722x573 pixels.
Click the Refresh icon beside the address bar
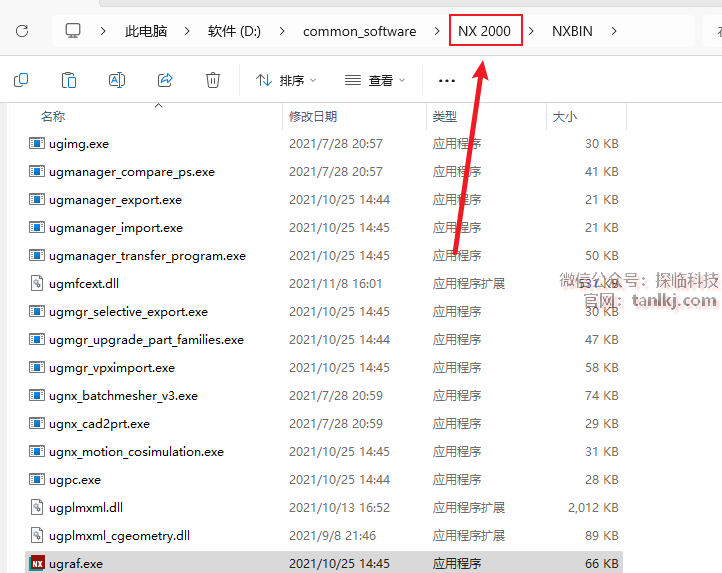pyautogui.click(x=21, y=31)
